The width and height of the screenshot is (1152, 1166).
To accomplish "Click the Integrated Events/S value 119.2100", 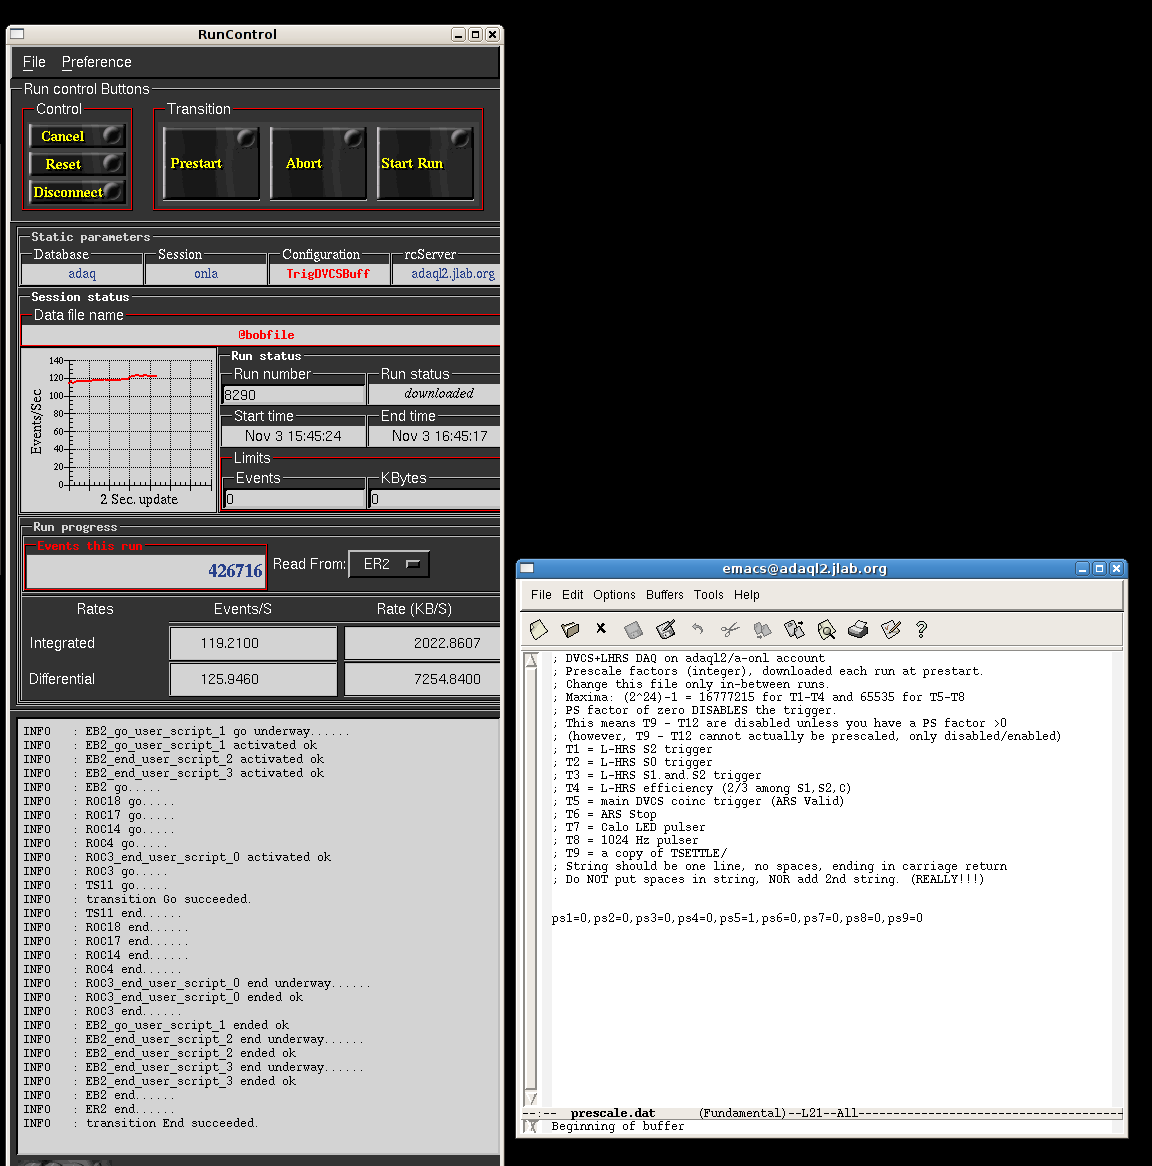I will [253, 643].
